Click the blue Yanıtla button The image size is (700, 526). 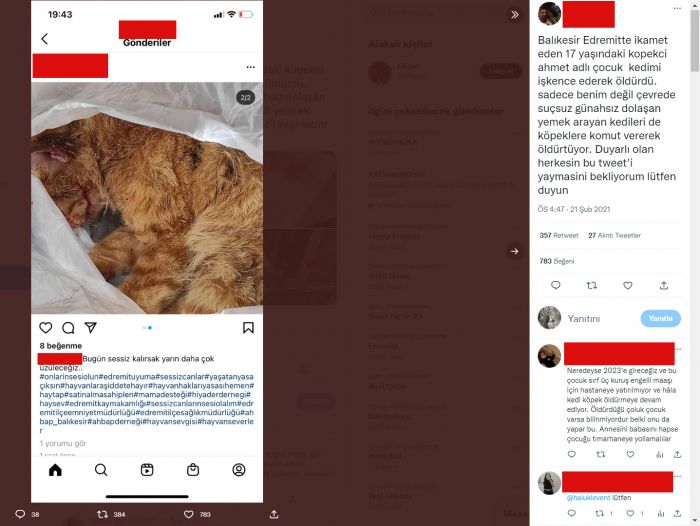coord(660,318)
